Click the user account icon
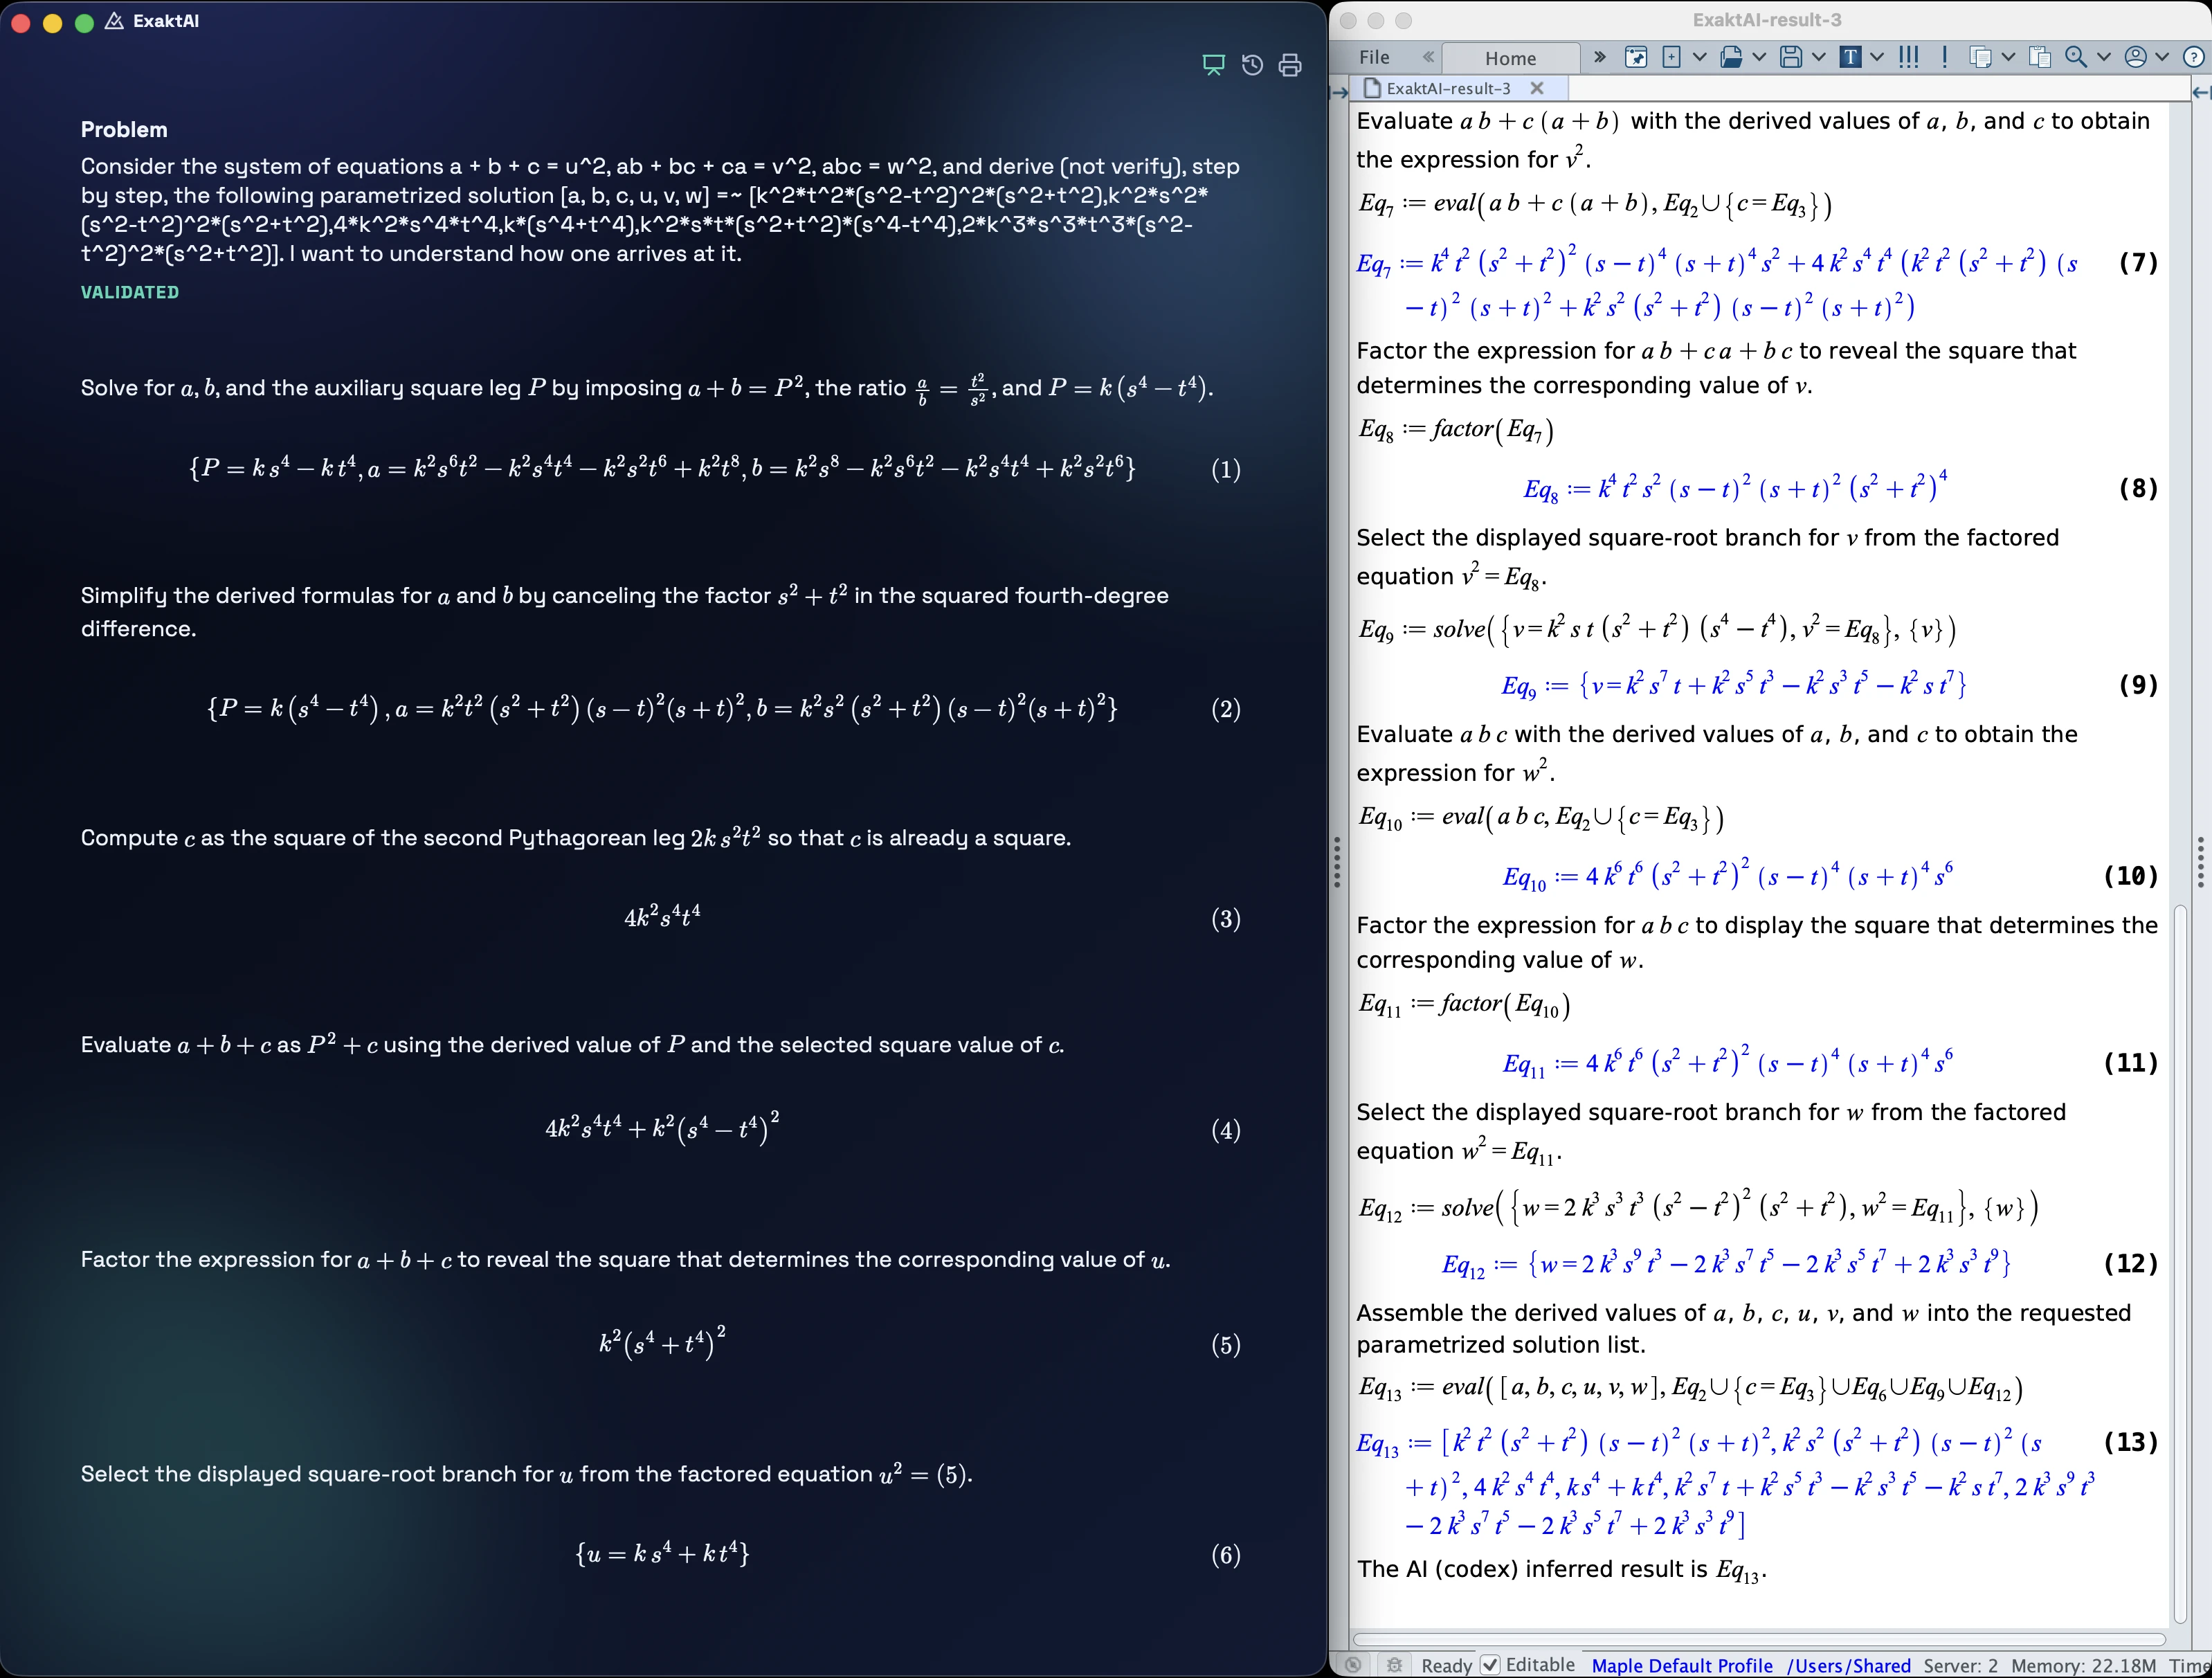 [2135, 57]
